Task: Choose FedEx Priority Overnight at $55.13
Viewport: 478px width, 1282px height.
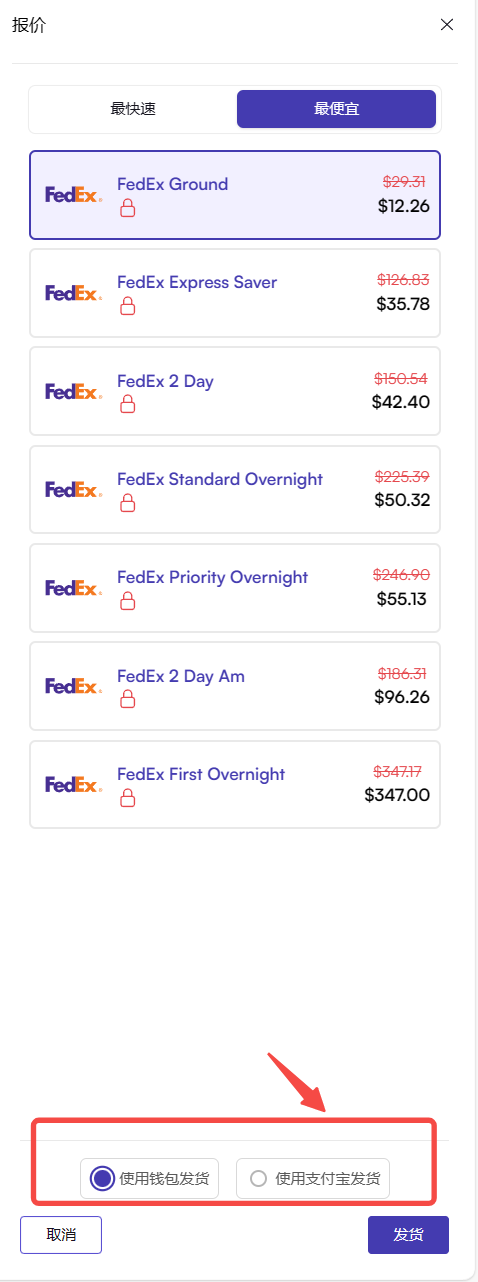Action: pyautogui.click(x=235, y=588)
